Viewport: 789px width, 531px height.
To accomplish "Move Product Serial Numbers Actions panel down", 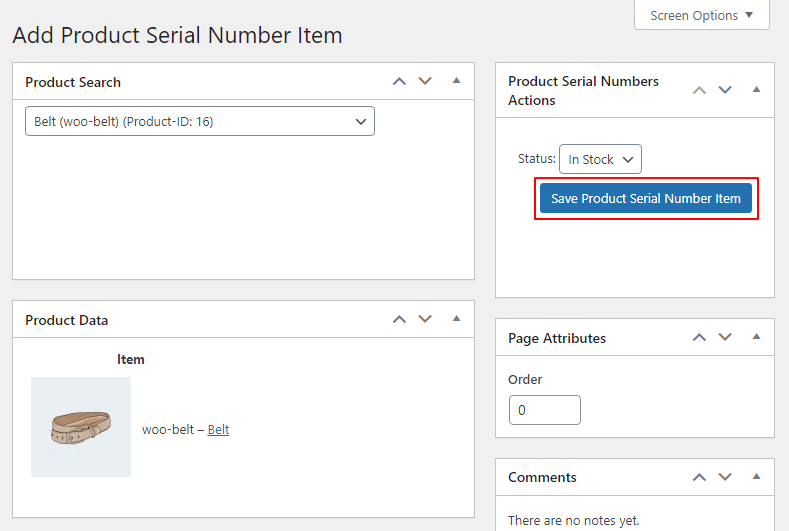I will (725, 91).
